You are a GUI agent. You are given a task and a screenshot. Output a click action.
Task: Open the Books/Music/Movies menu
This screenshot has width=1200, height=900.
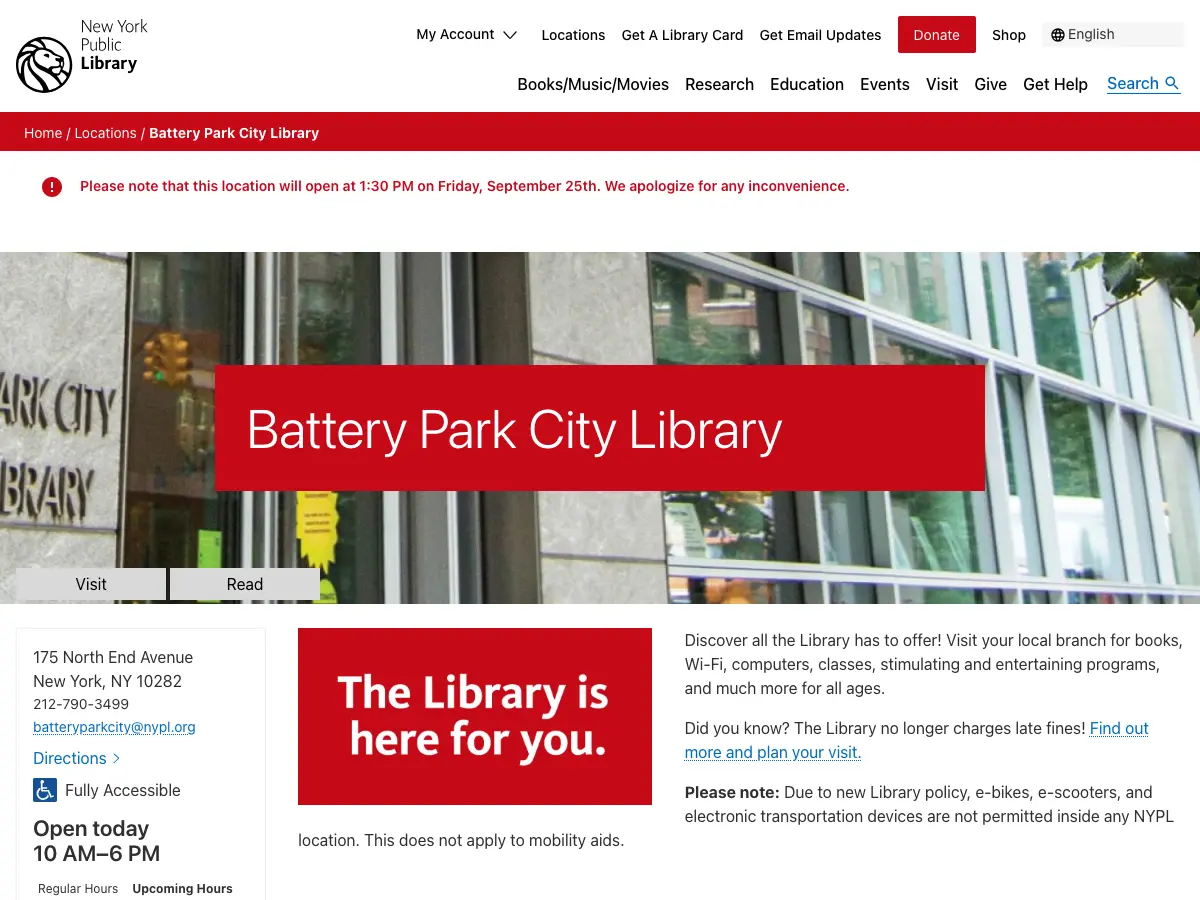click(x=593, y=84)
